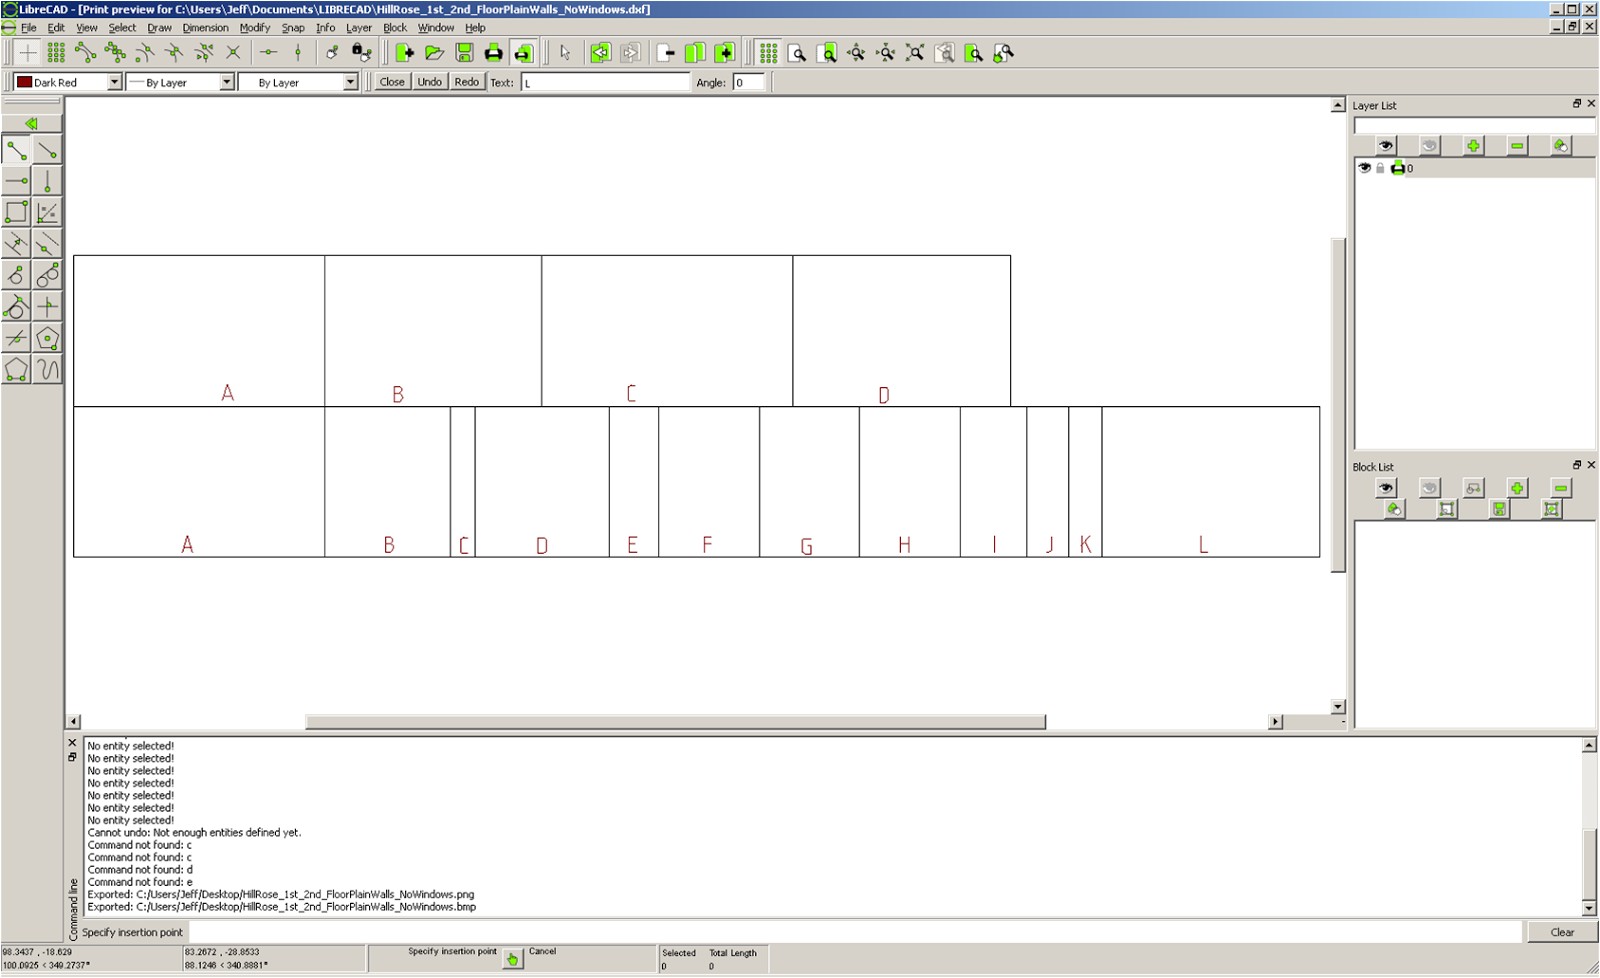The image size is (1600, 978).
Task: Lock layer 0 via the padlock
Action: pos(1381,168)
